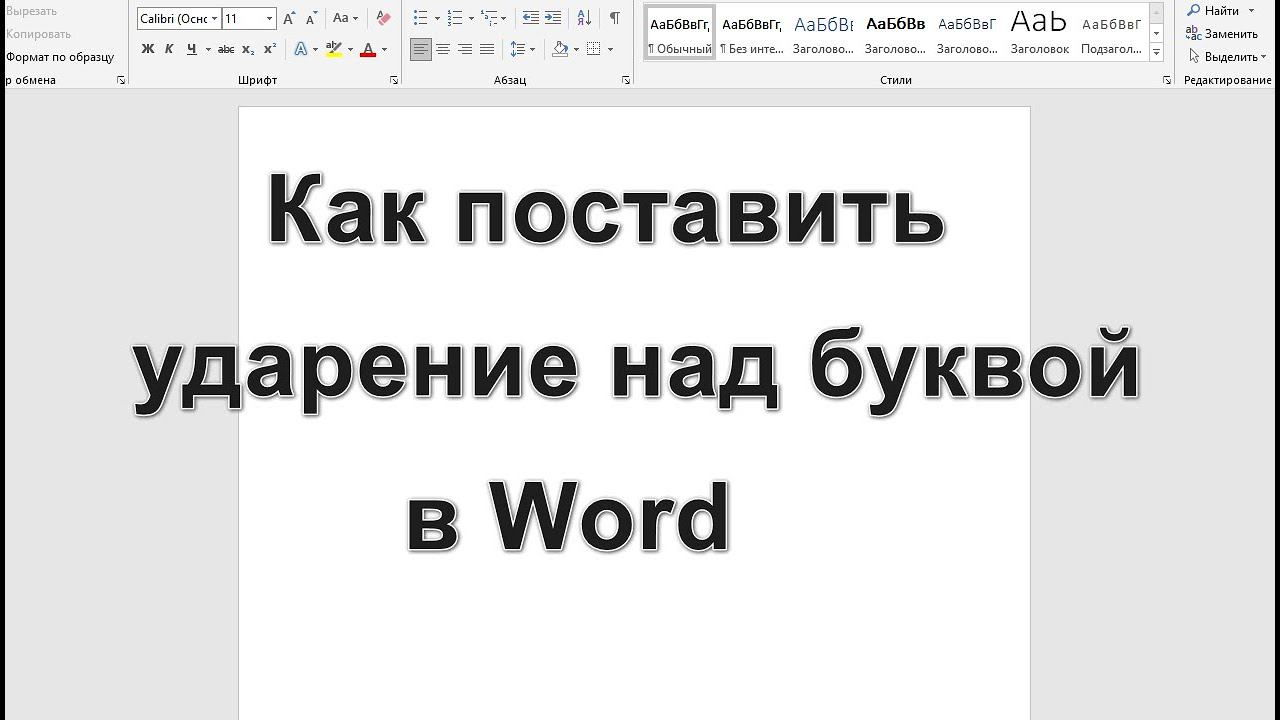Open the font size dropdown
The image size is (1280, 720).
pos(269,18)
